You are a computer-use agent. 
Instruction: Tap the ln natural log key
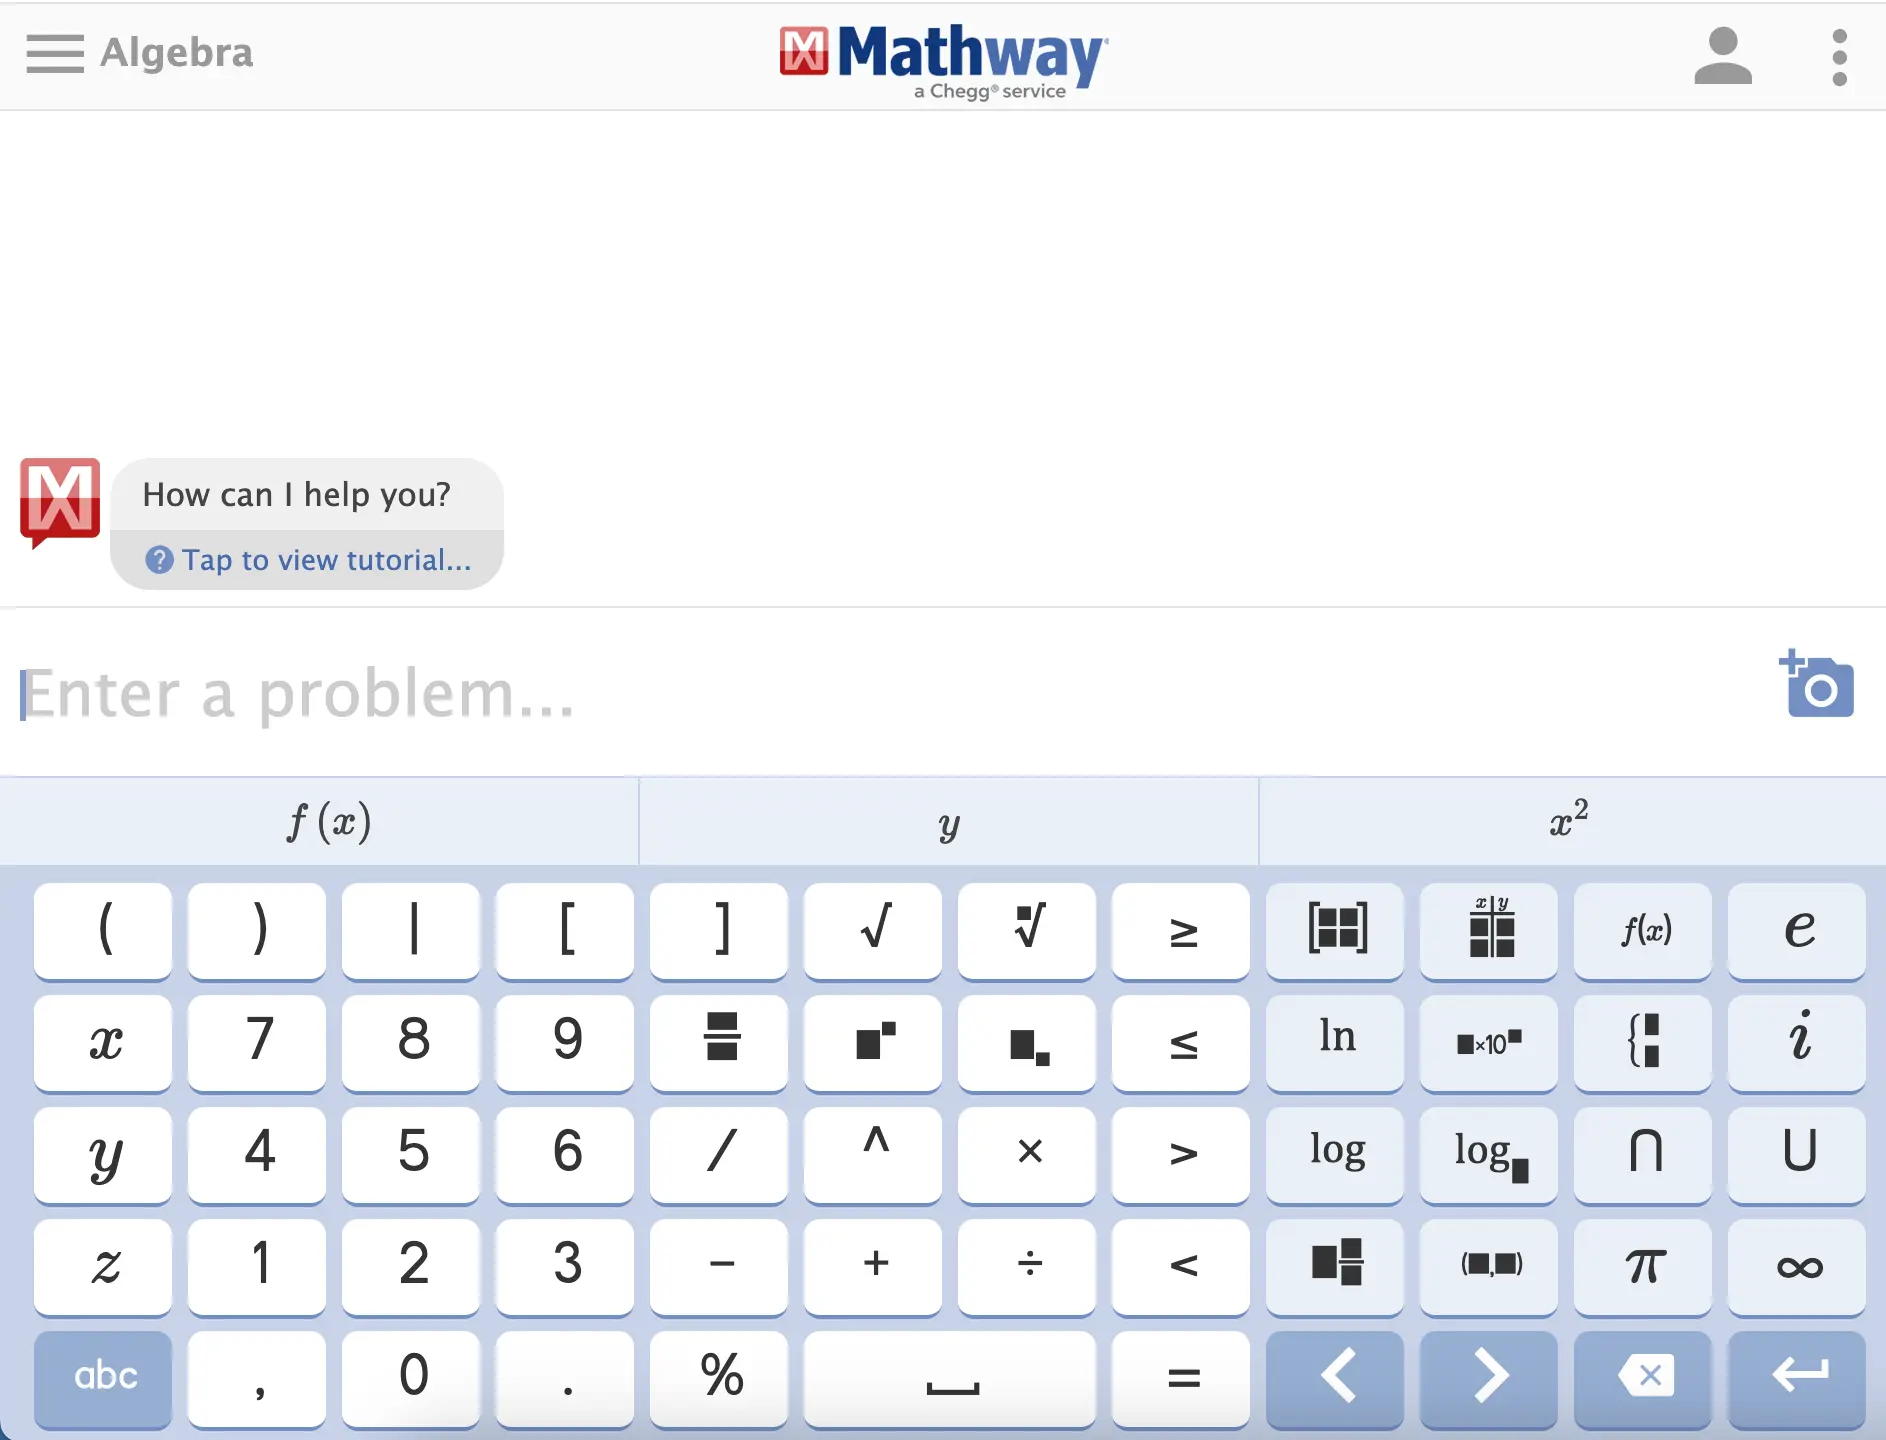[x=1337, y=1042]
